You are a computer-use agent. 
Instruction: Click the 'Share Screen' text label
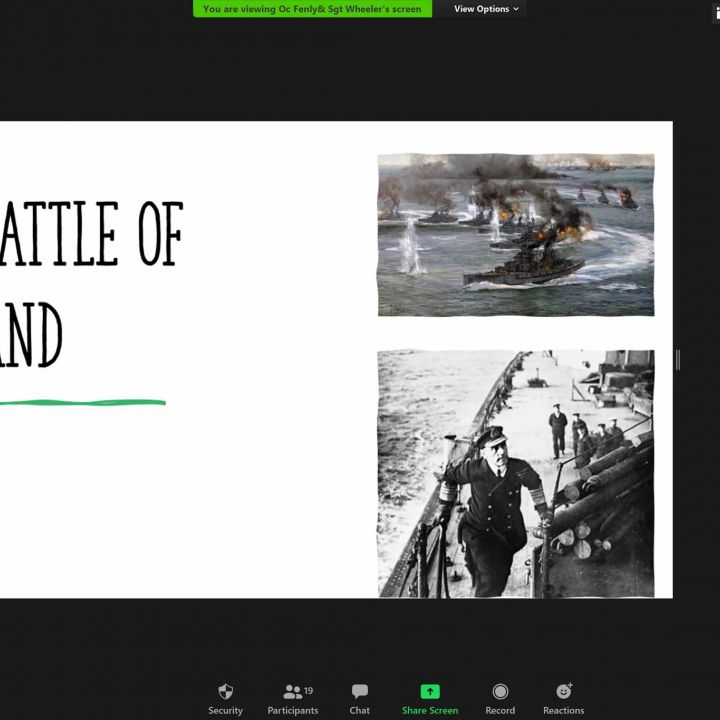430,711
